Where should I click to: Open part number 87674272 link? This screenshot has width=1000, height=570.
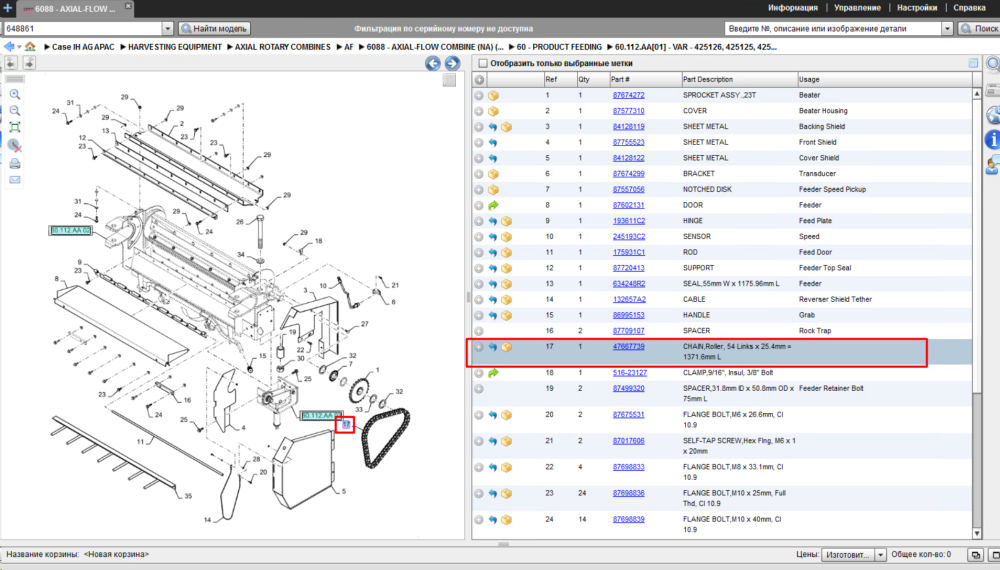click(628, 95)
